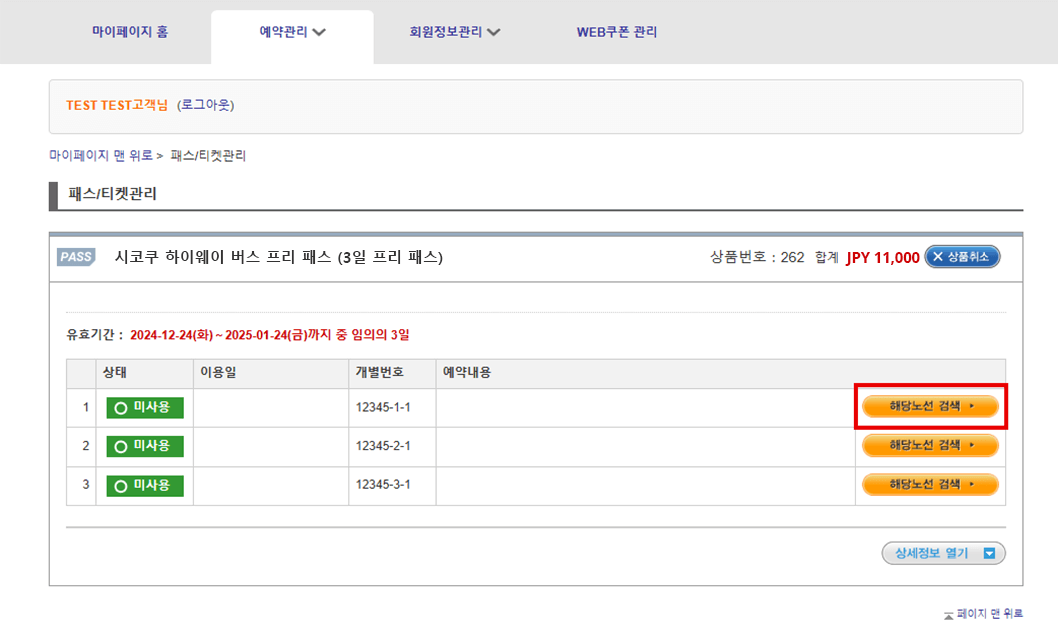Screen dimensions: 1058x633
Task: Toggle the 미사용 status badge in row 3
Action: [145, 485]
